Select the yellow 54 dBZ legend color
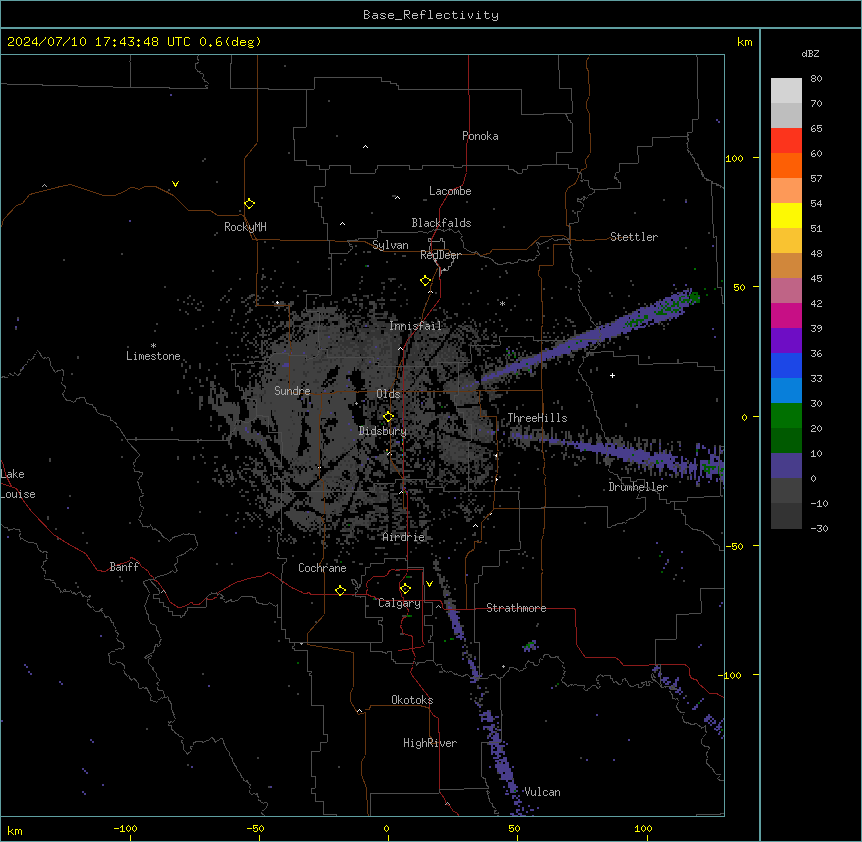 pos(786,215)
